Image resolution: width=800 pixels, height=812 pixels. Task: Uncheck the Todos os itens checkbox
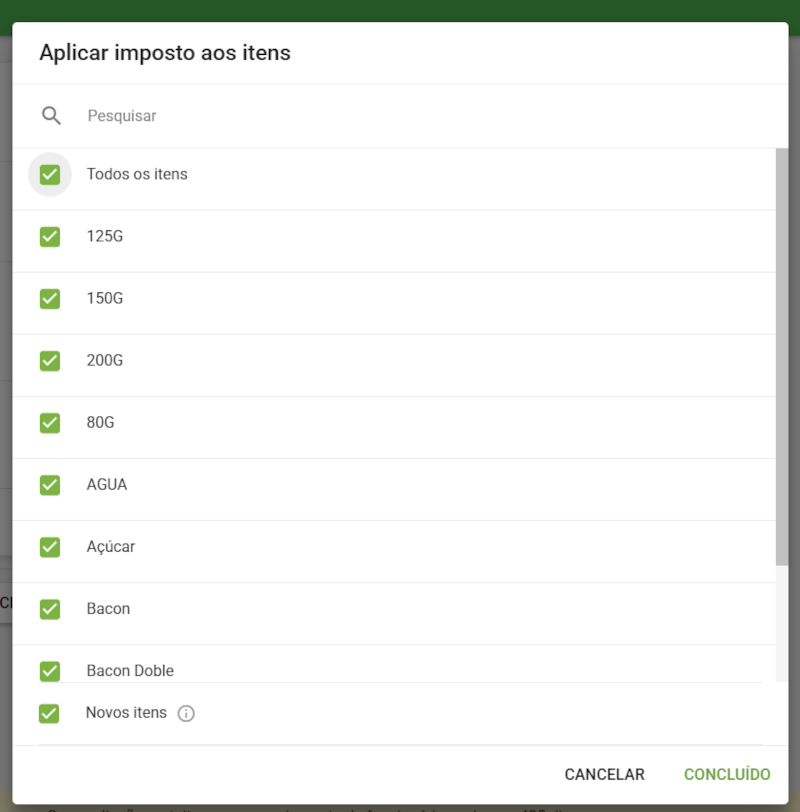tap(50, 174)
